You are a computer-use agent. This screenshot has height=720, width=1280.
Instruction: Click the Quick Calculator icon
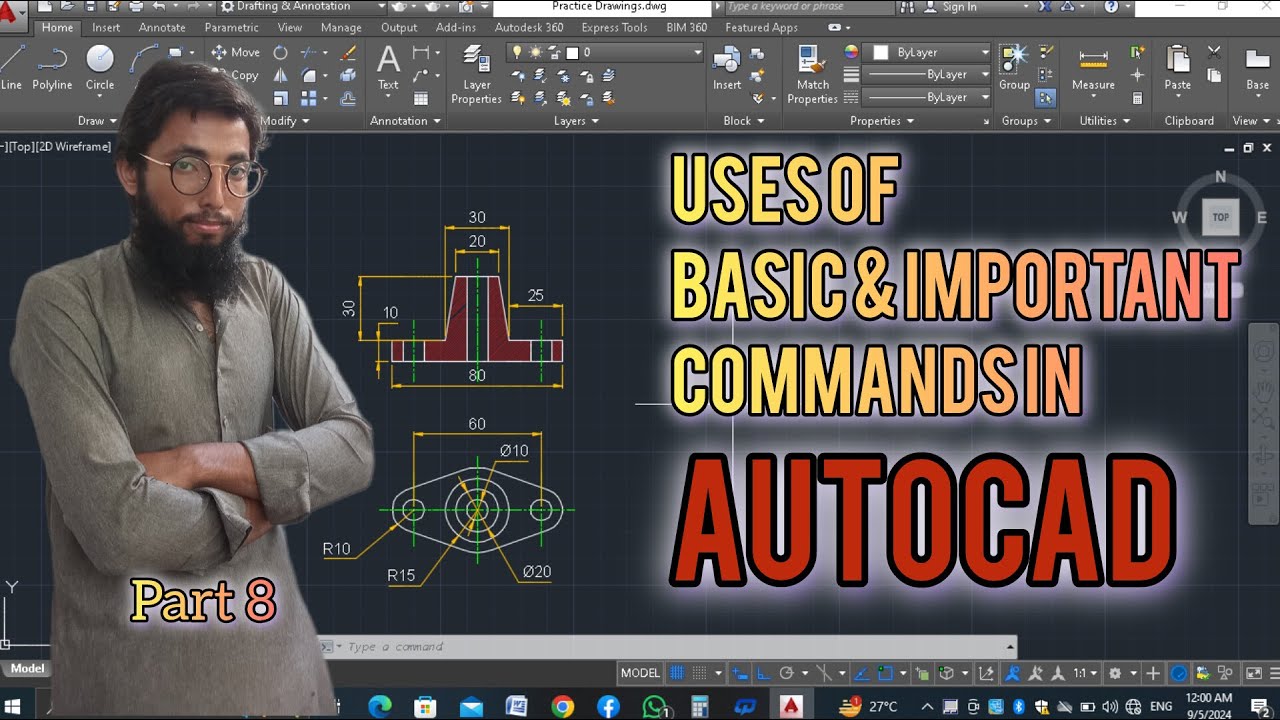point(1137,98)
